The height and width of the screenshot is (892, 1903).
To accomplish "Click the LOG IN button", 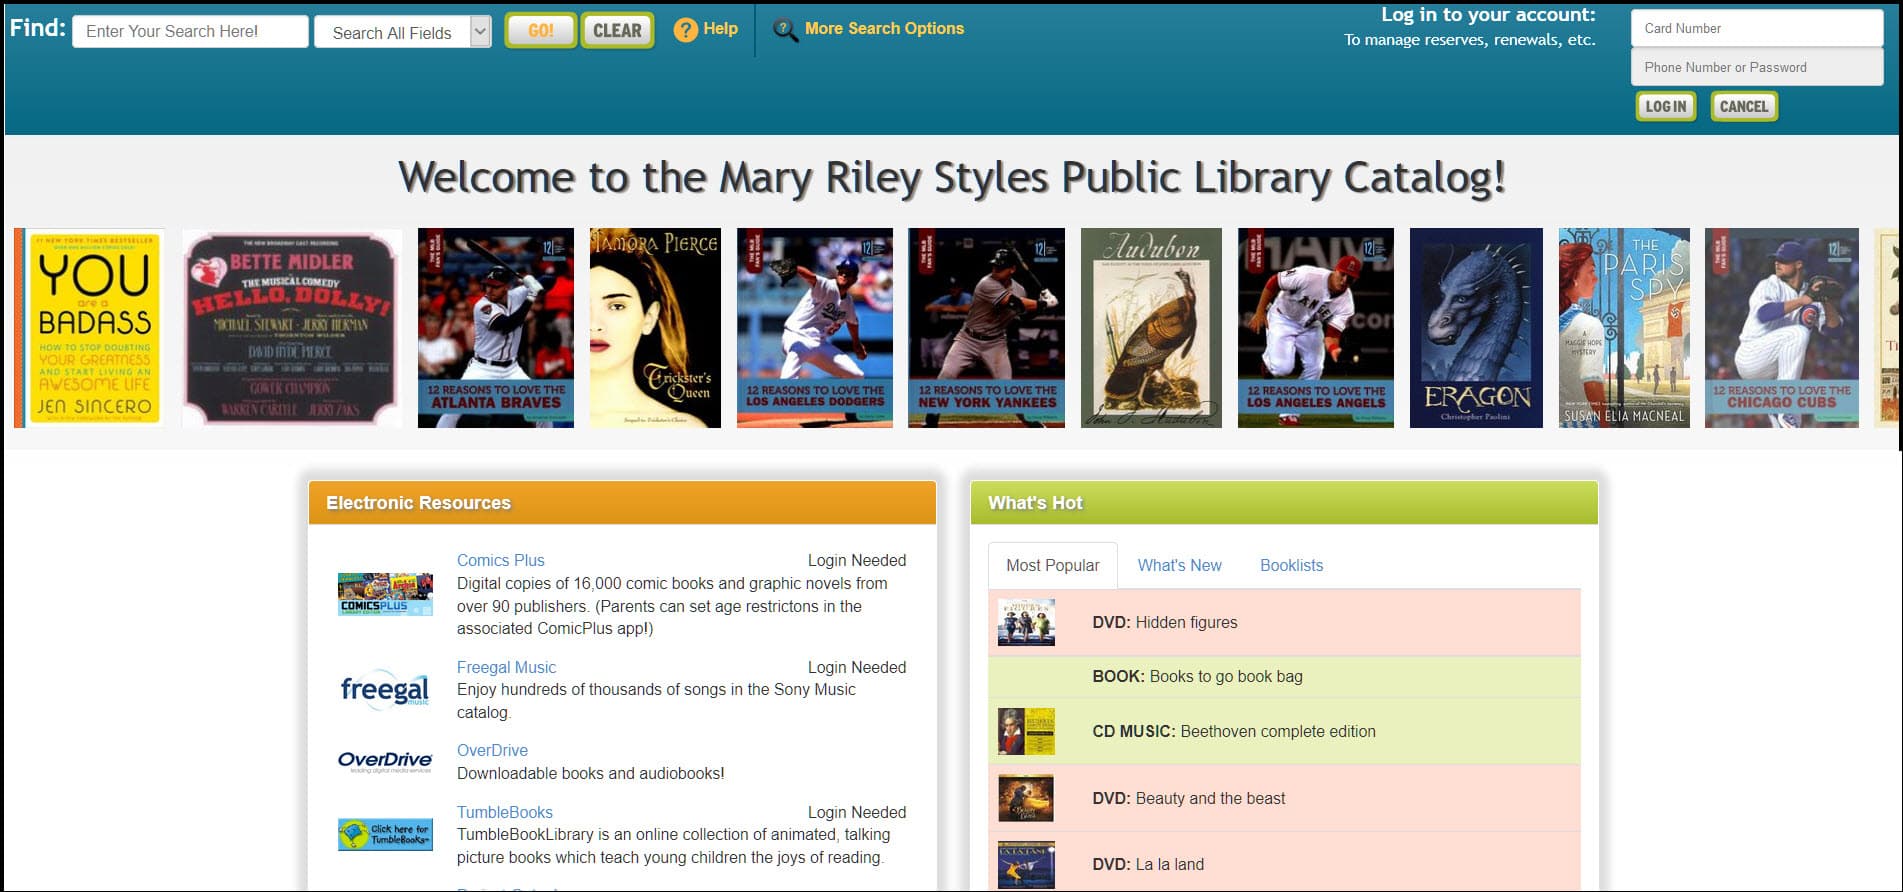I will (x=1665, y=106).
